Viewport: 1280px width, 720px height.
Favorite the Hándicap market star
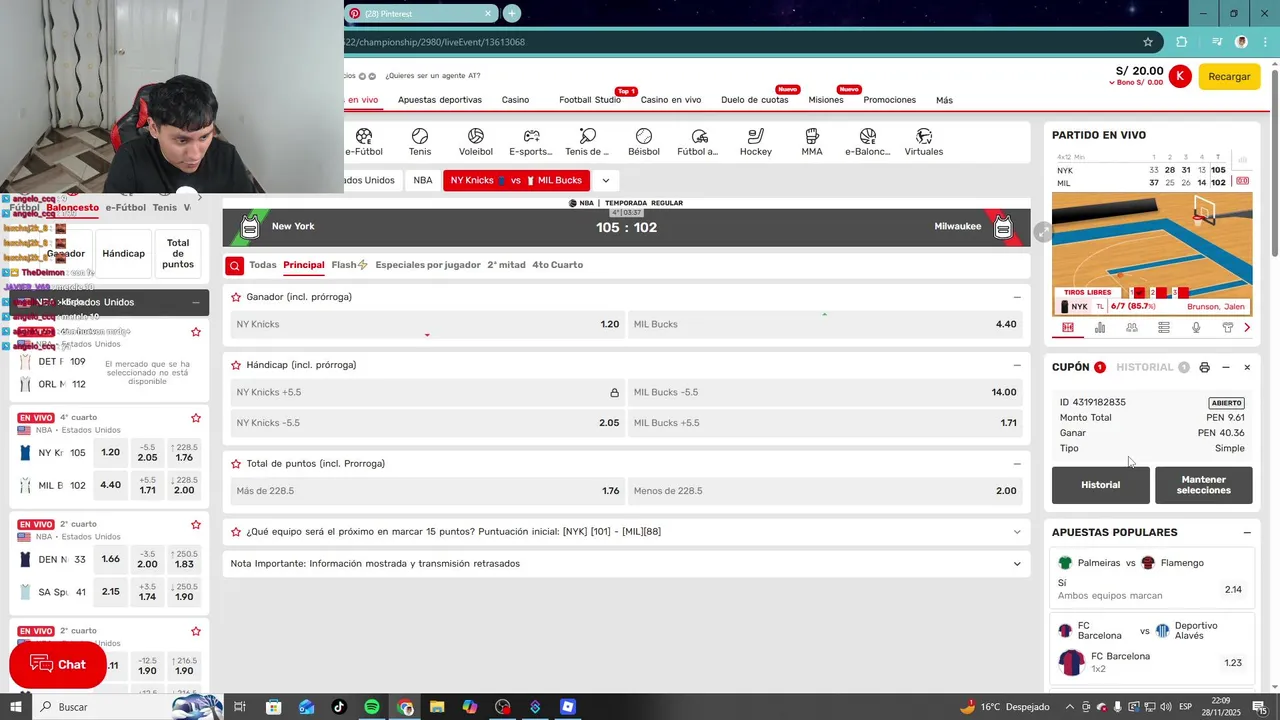pyautogui.click(x=236, y=365)
